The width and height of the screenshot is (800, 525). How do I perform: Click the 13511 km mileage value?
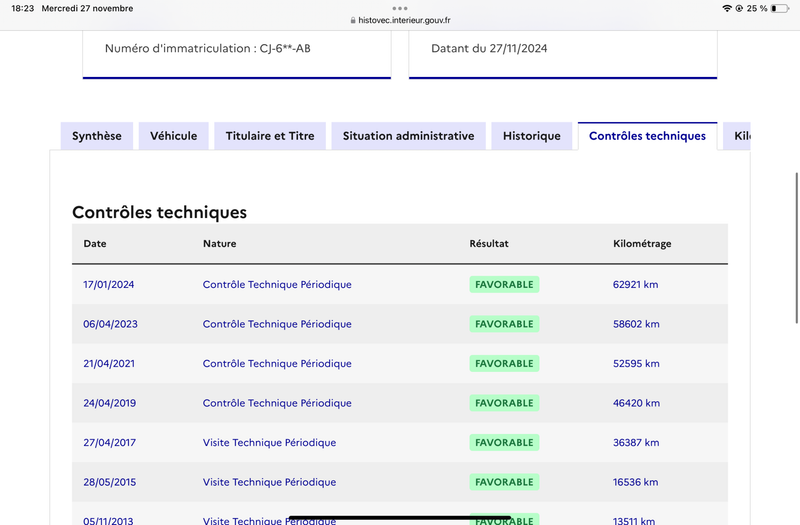[x=634, y=521]
